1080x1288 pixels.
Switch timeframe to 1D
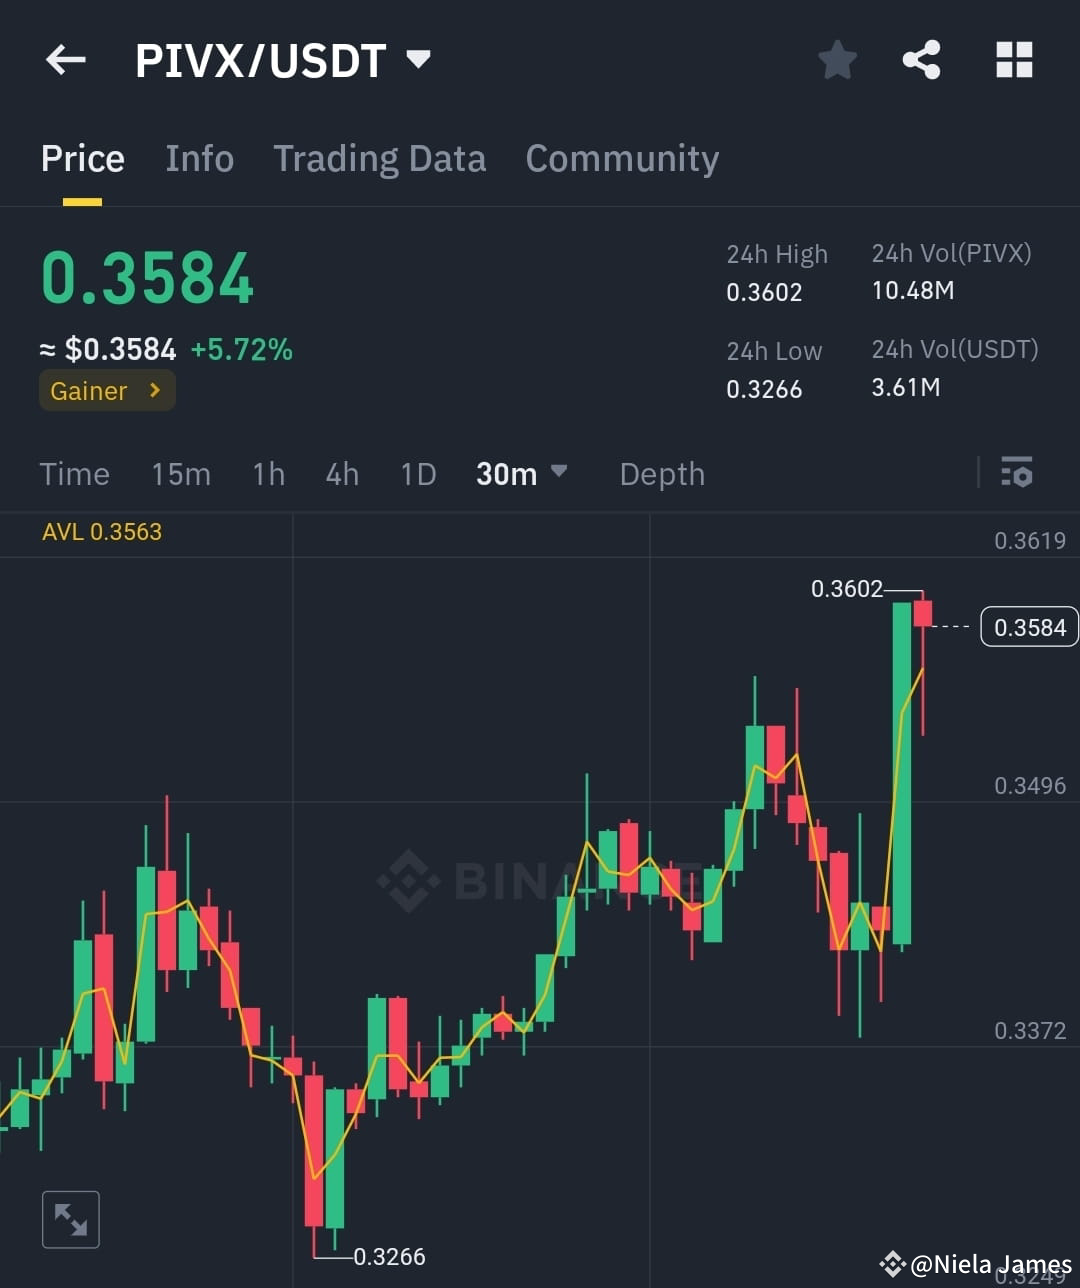point(417,474)
